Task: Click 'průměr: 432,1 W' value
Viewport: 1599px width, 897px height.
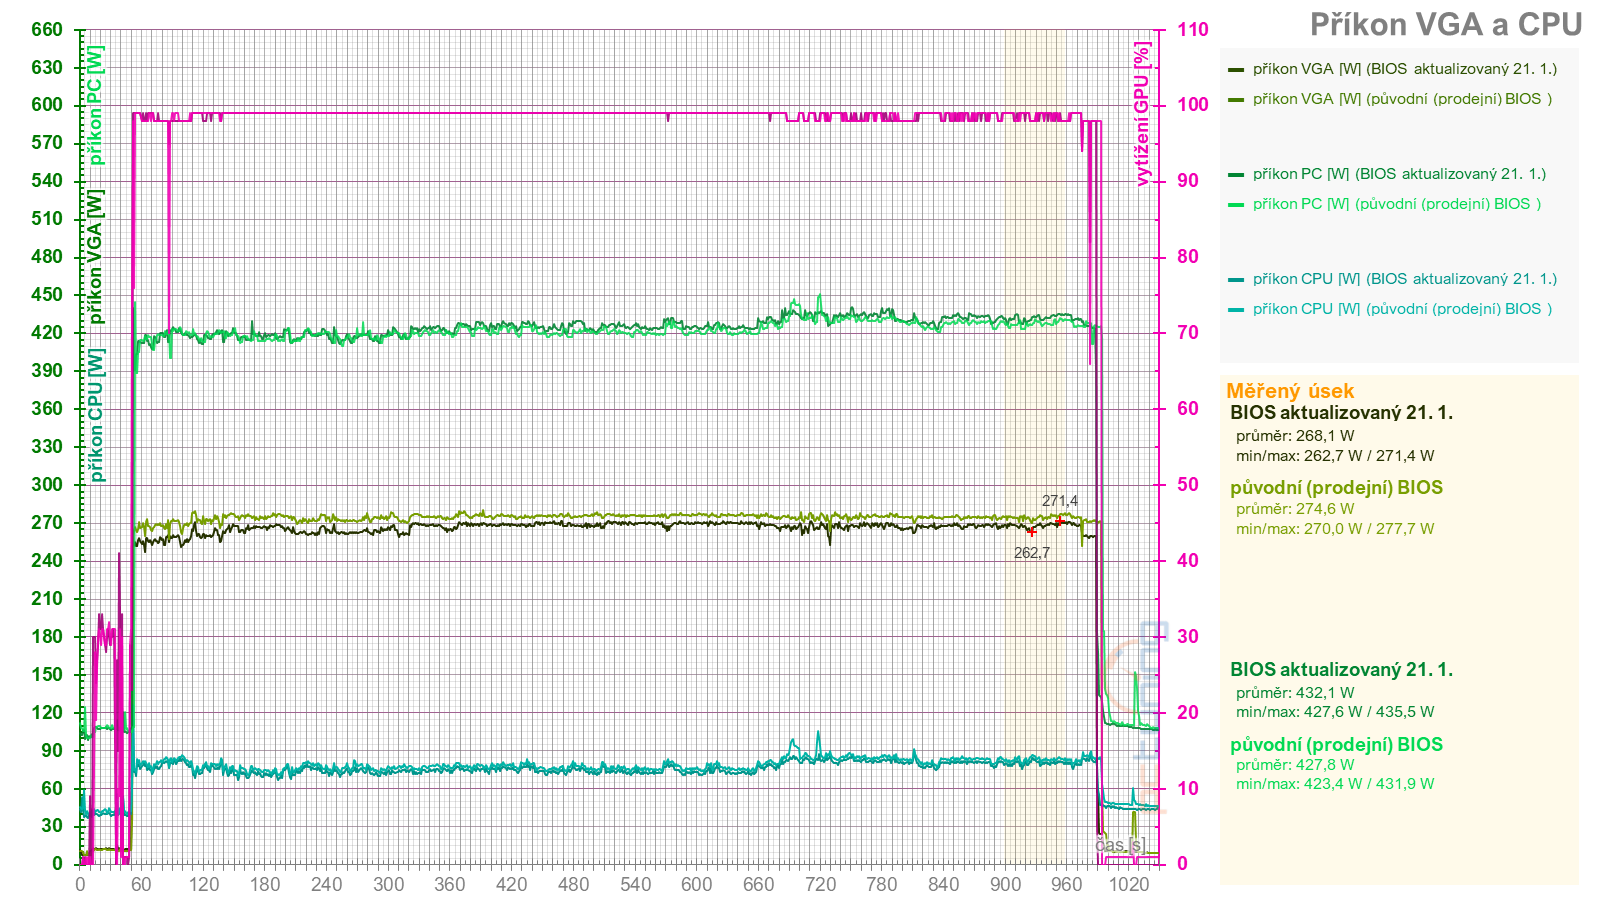Action: pos(1295,693)
